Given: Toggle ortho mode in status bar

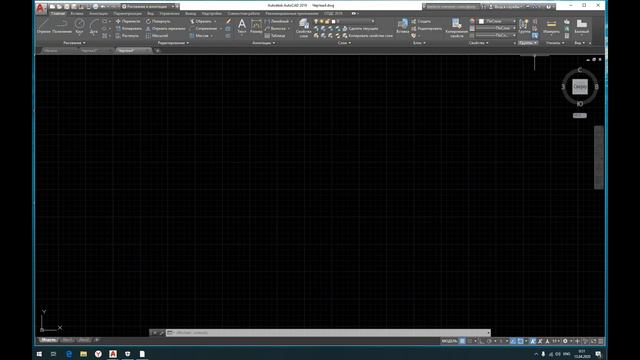Looking at the screenshot, I should tap(482, 341).
